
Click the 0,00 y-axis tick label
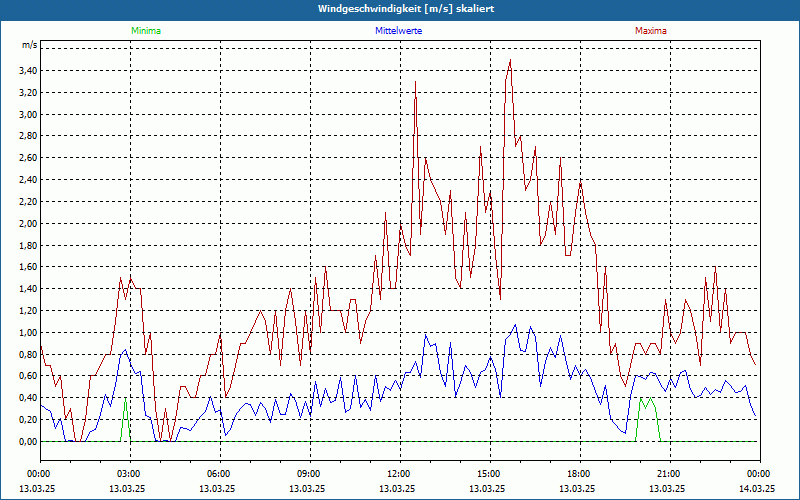tap(28, 442)
